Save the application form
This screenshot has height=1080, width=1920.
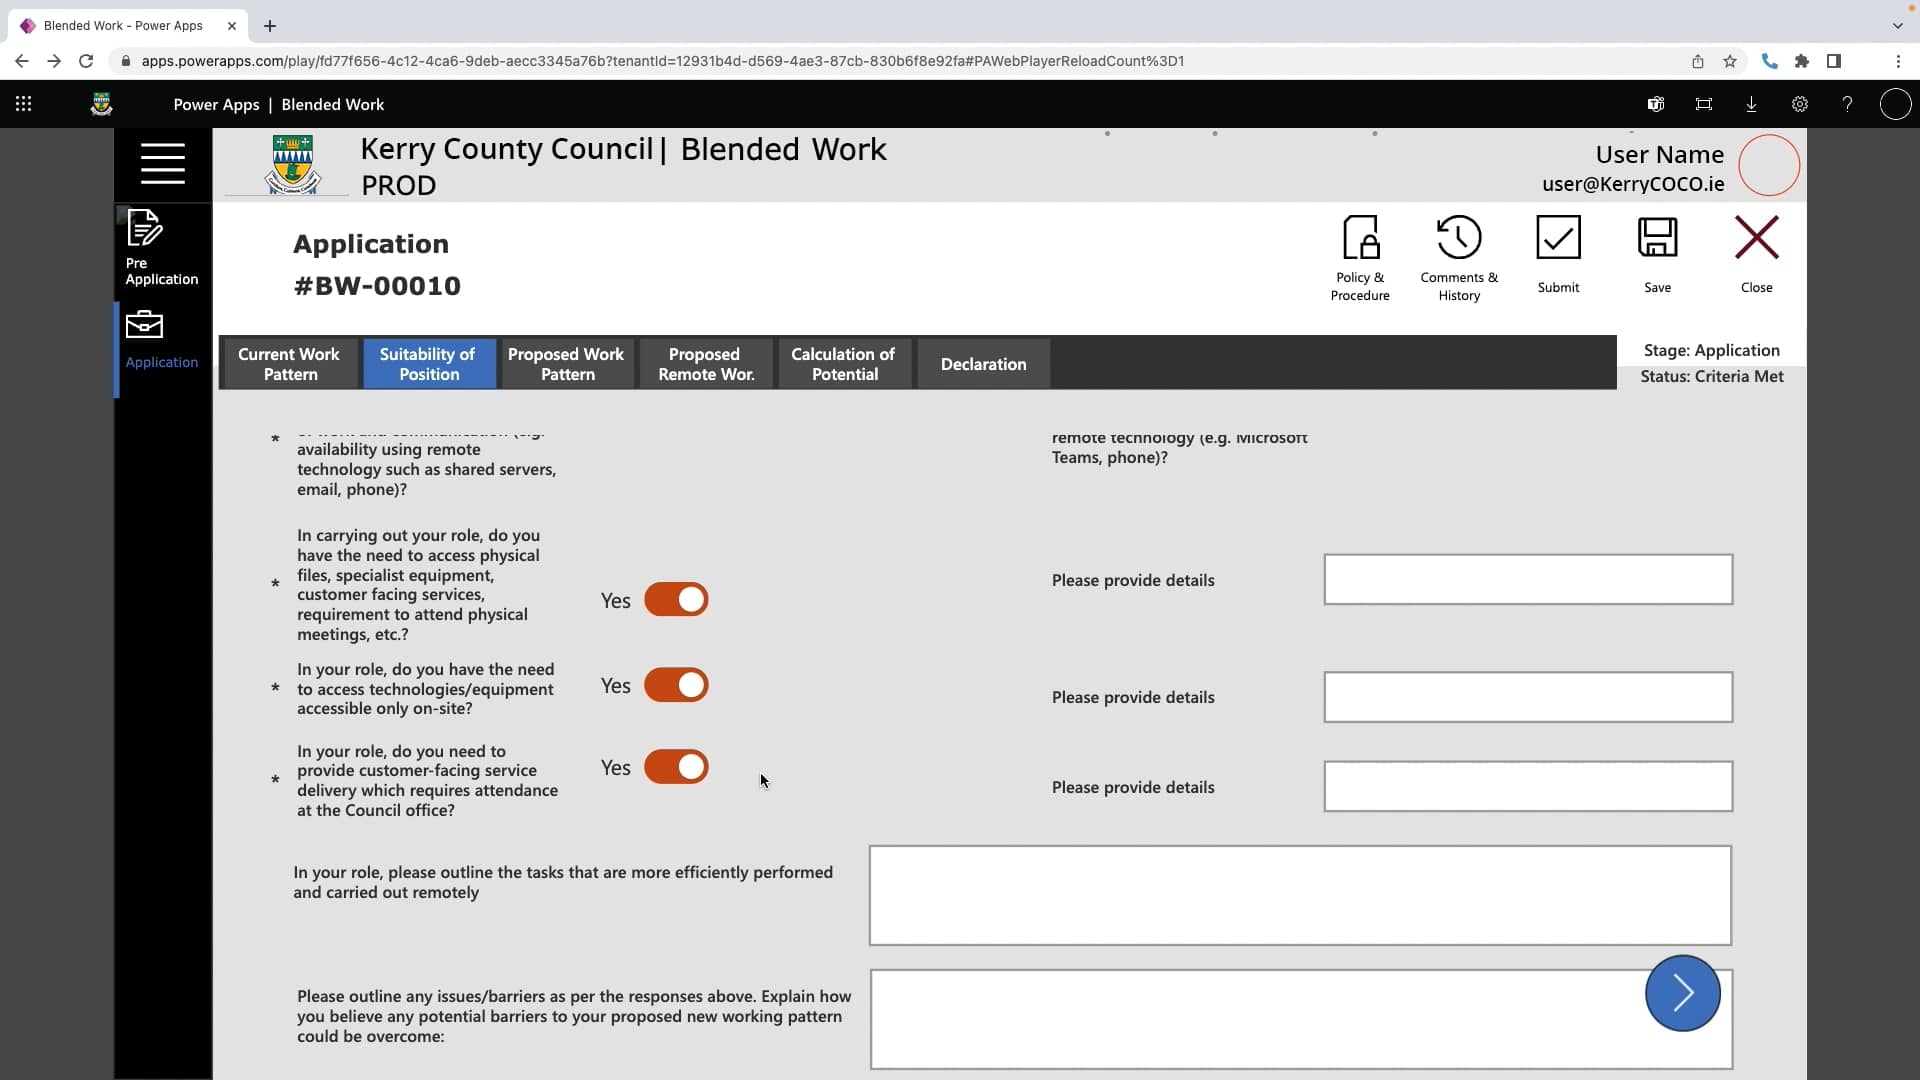(1658, 250)
